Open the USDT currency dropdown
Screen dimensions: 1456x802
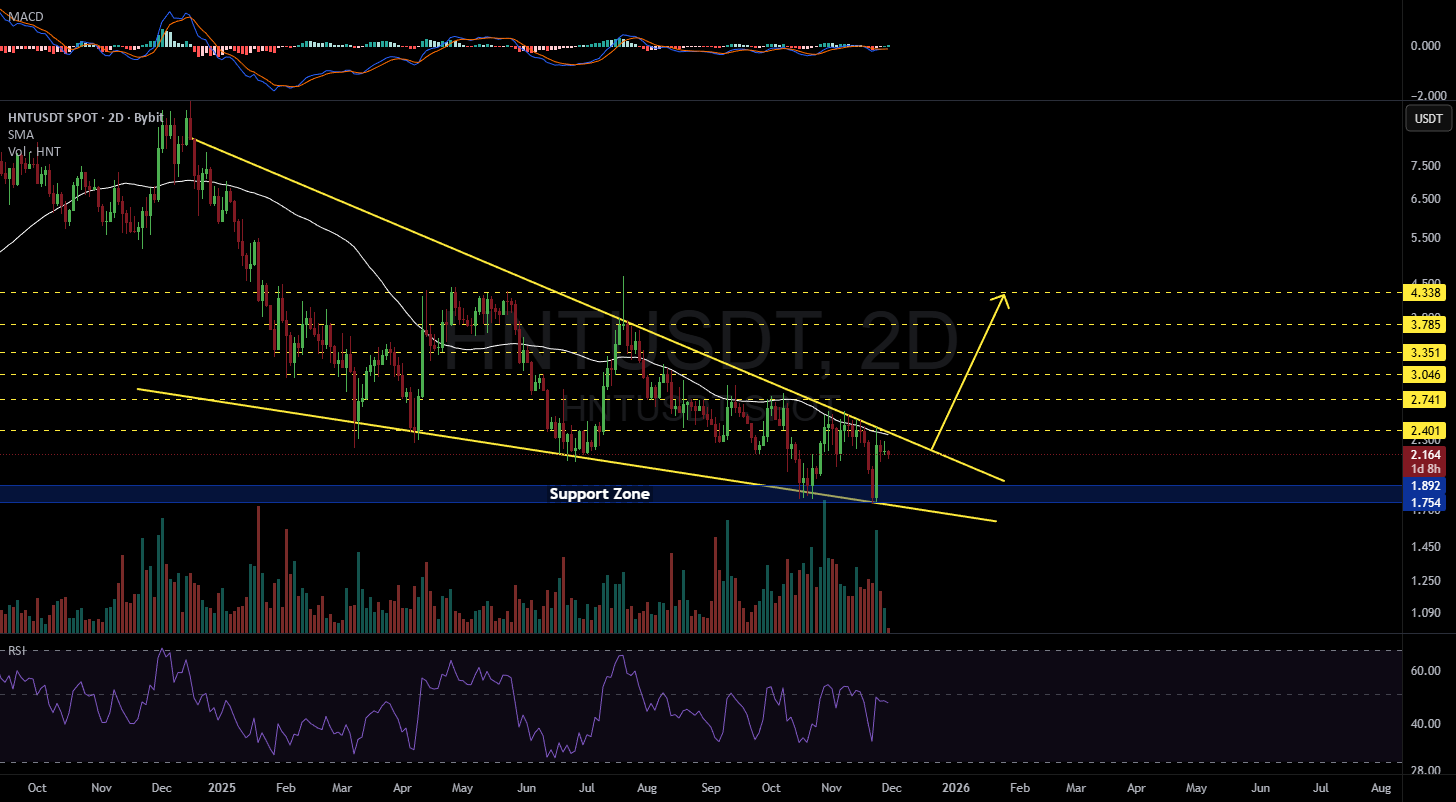point(1428,119)
